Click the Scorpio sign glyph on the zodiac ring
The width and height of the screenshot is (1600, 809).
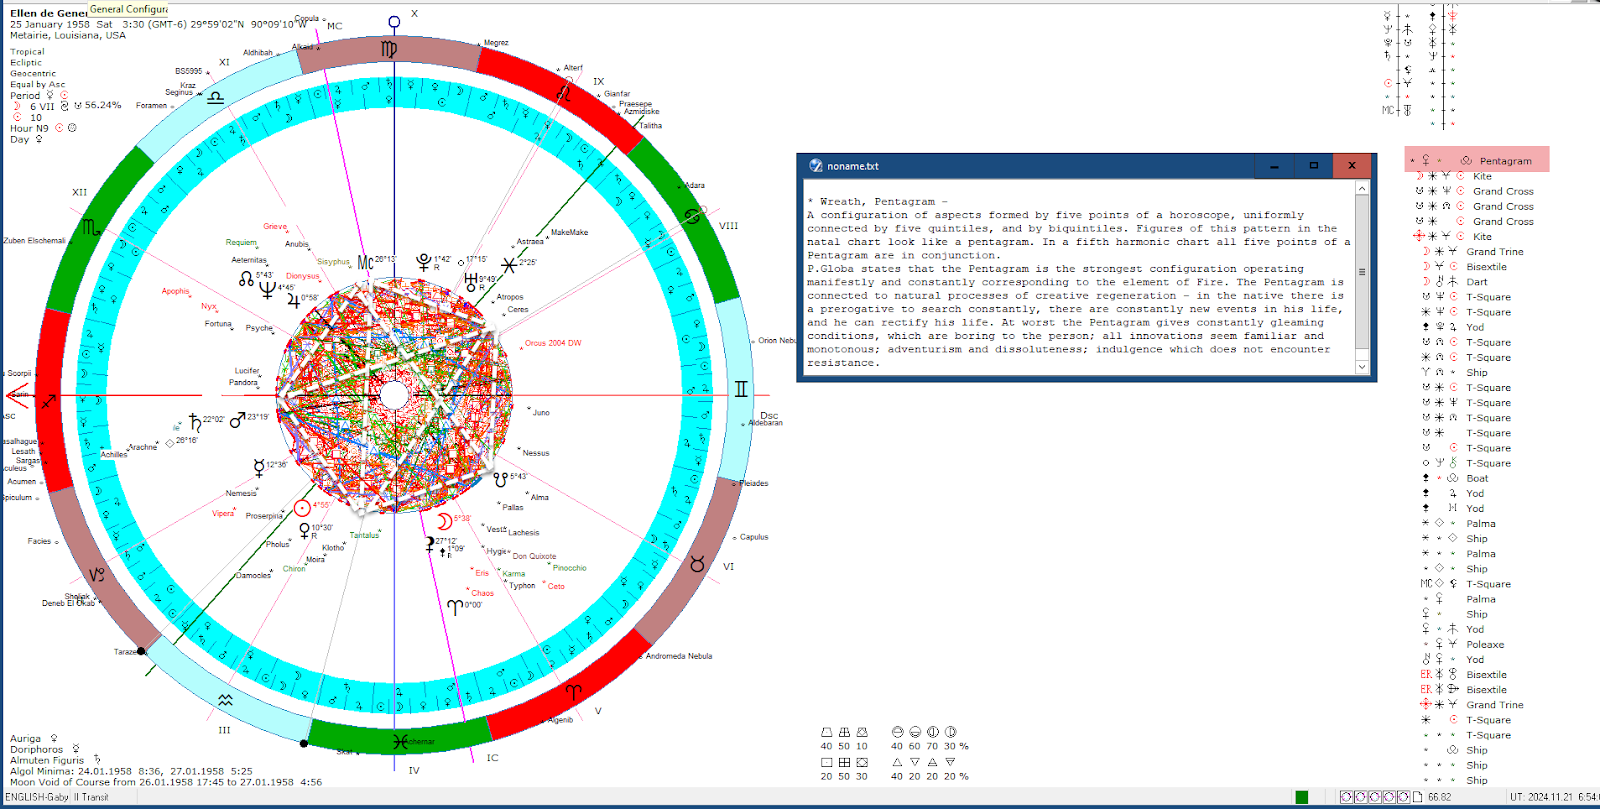click(x=91, y=228)
